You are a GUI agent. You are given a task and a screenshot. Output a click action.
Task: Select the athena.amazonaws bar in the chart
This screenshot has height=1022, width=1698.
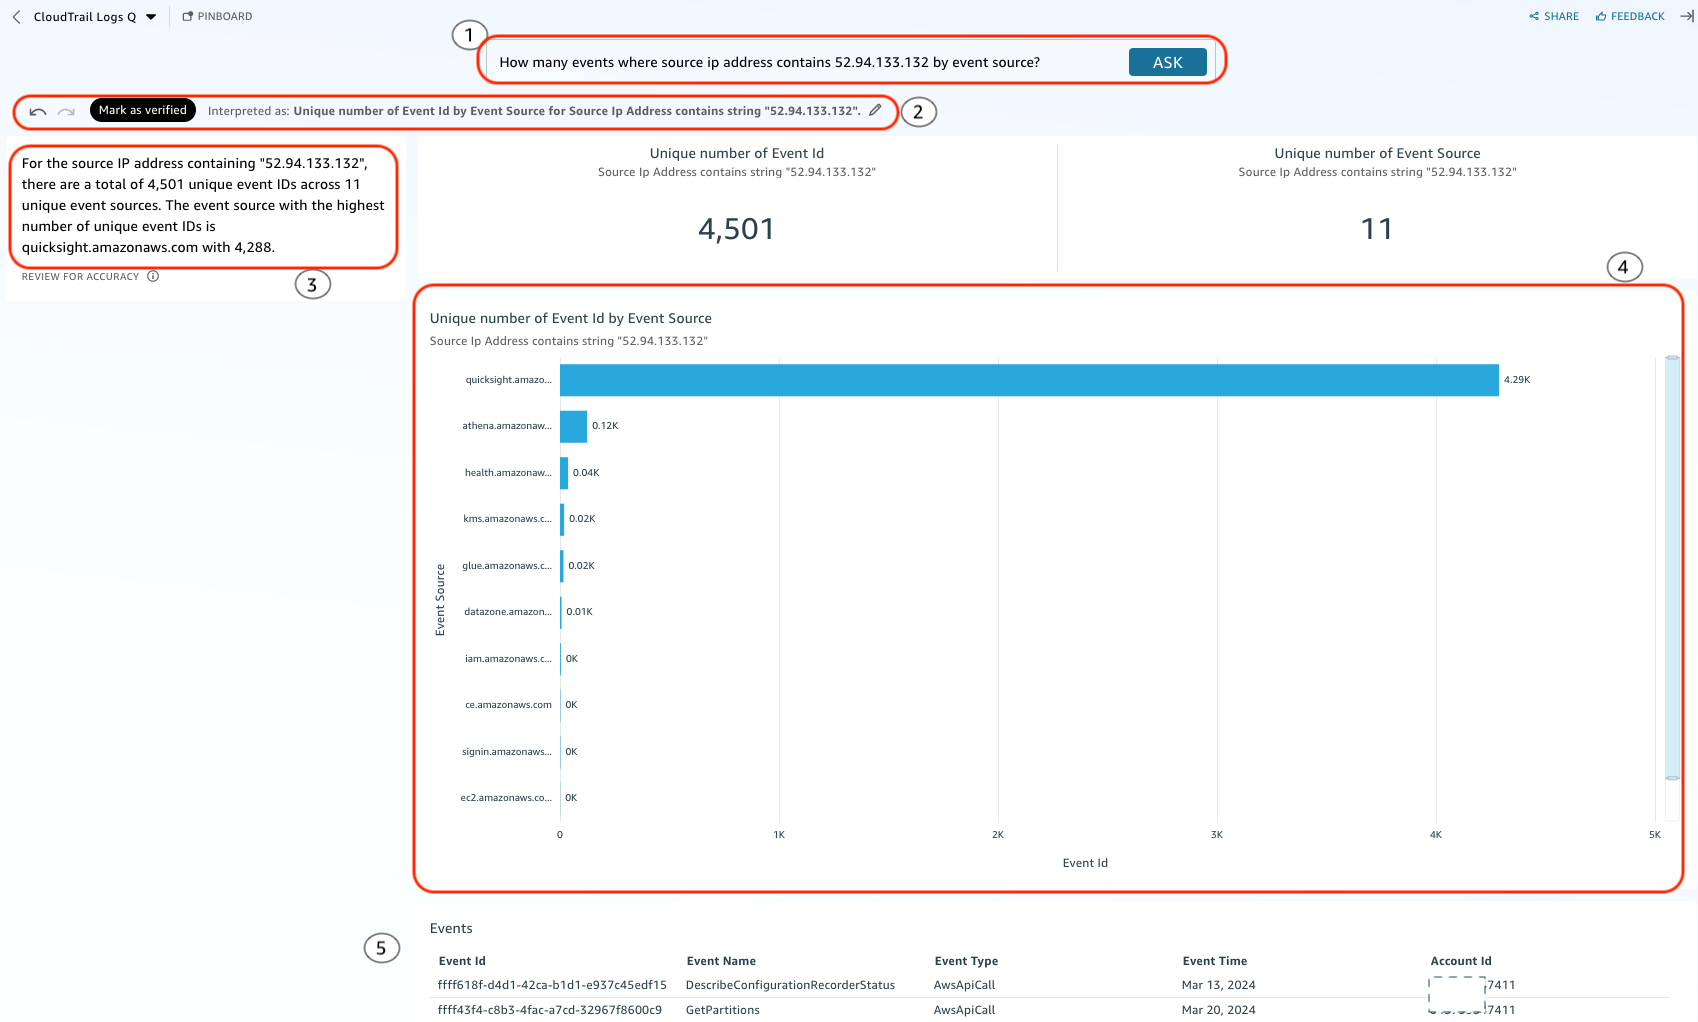[573, 425]
